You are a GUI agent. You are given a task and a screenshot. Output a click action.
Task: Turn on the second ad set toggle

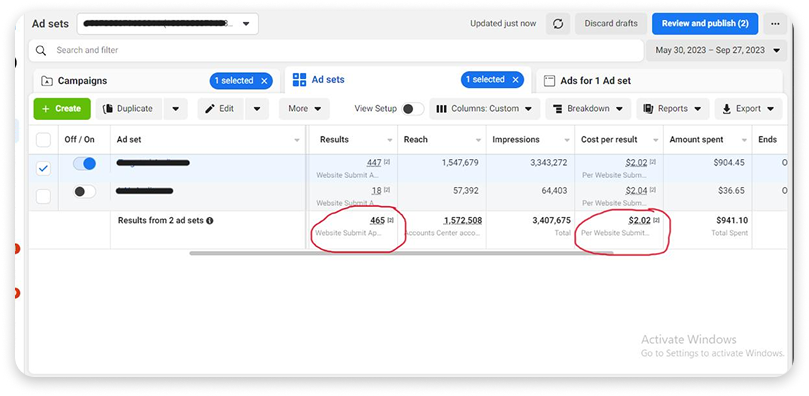pos(85,191)
